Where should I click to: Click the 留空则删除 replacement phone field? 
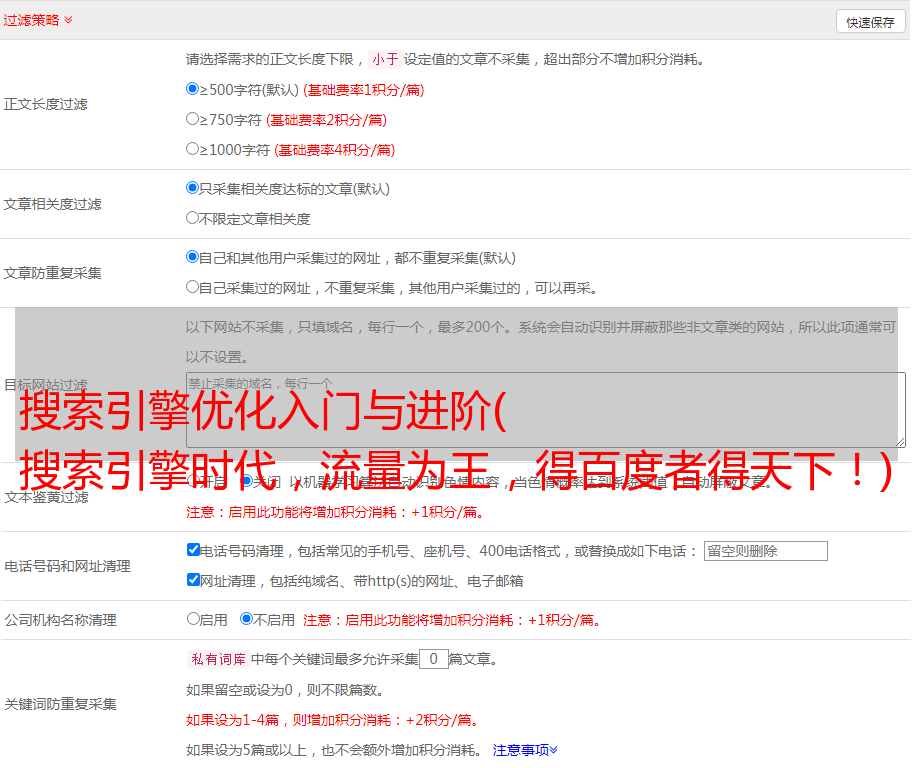point(765,551)
